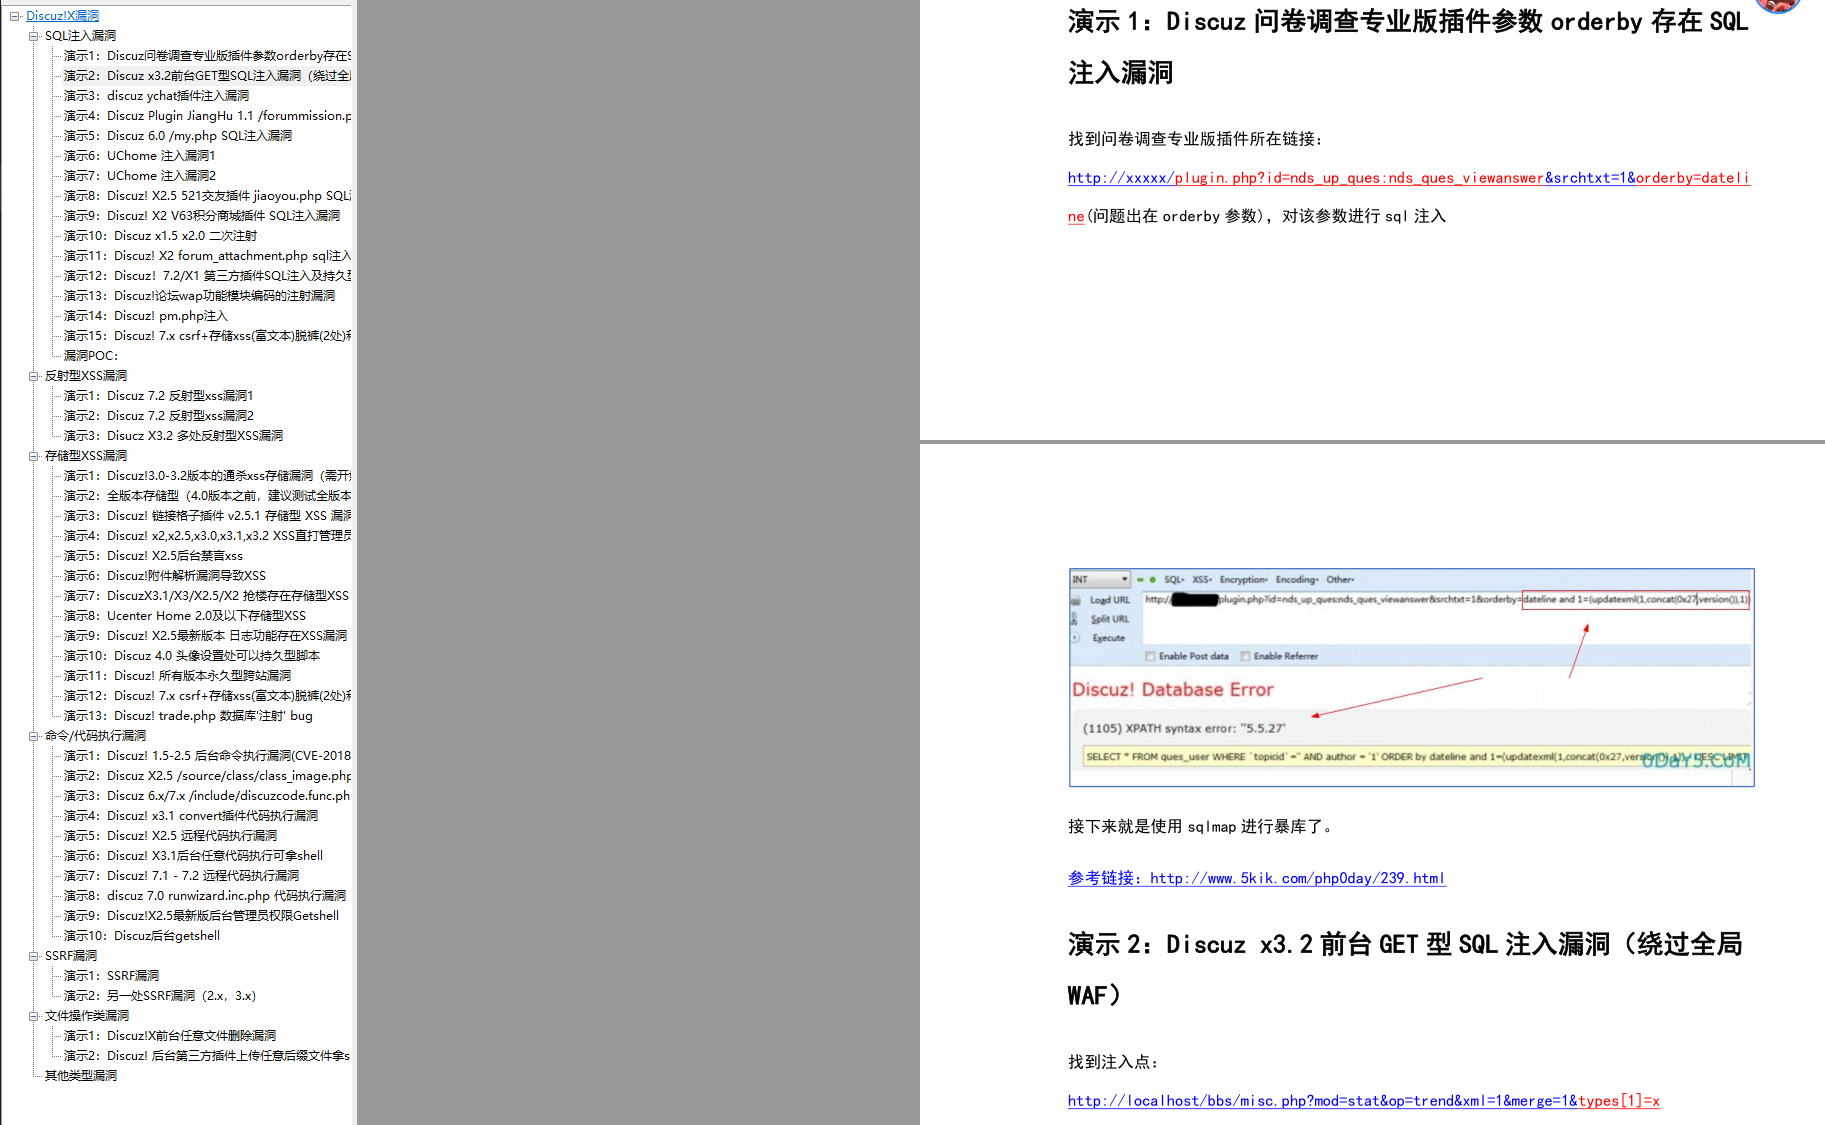Open the nds_up_ques plugin URL link
Viewport: 1825px width, 1125px height.
[x=1408, y=178]
